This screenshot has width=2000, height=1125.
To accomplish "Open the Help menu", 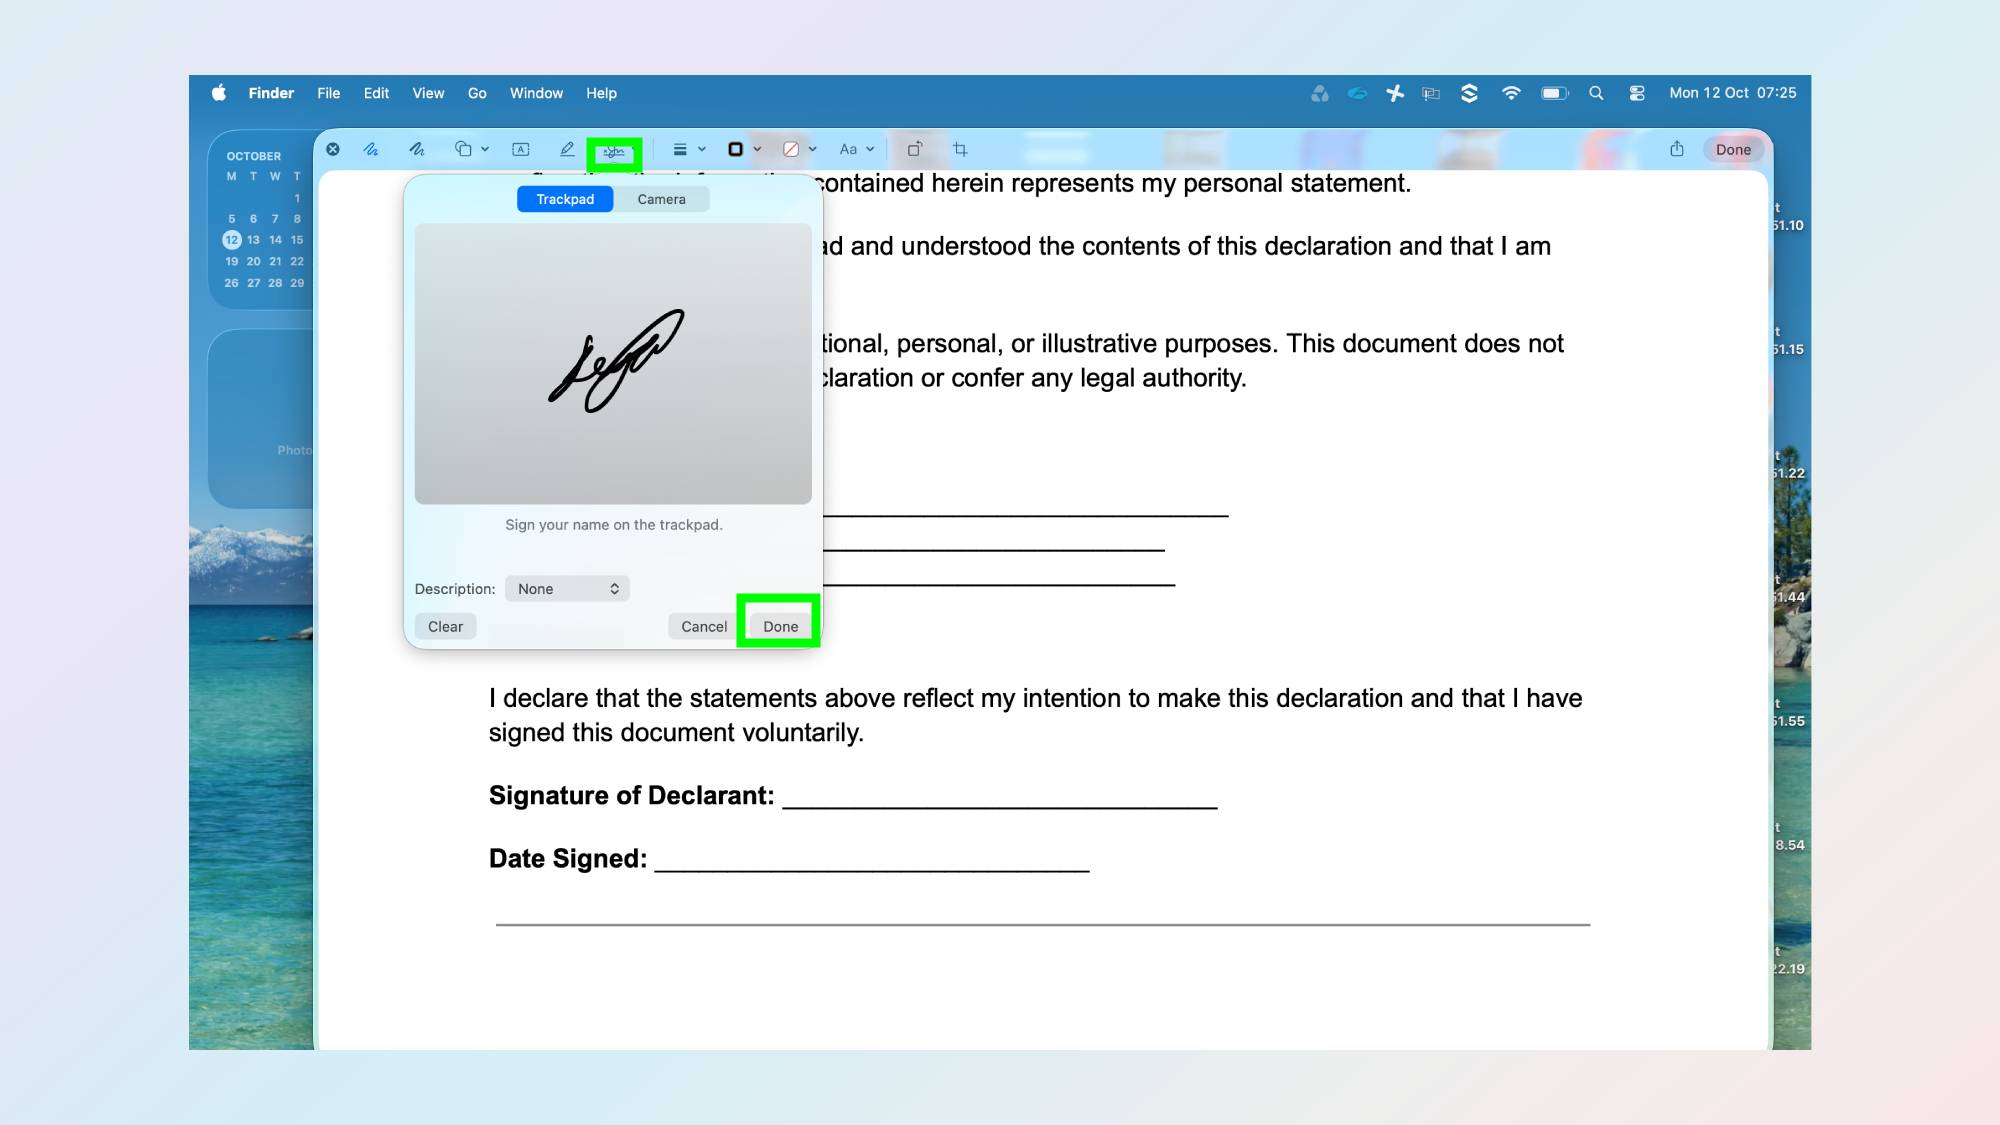I will click(601, 93).
